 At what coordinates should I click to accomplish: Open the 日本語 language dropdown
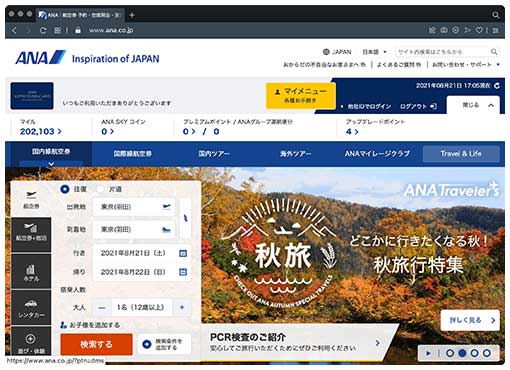tap(374, 52)
